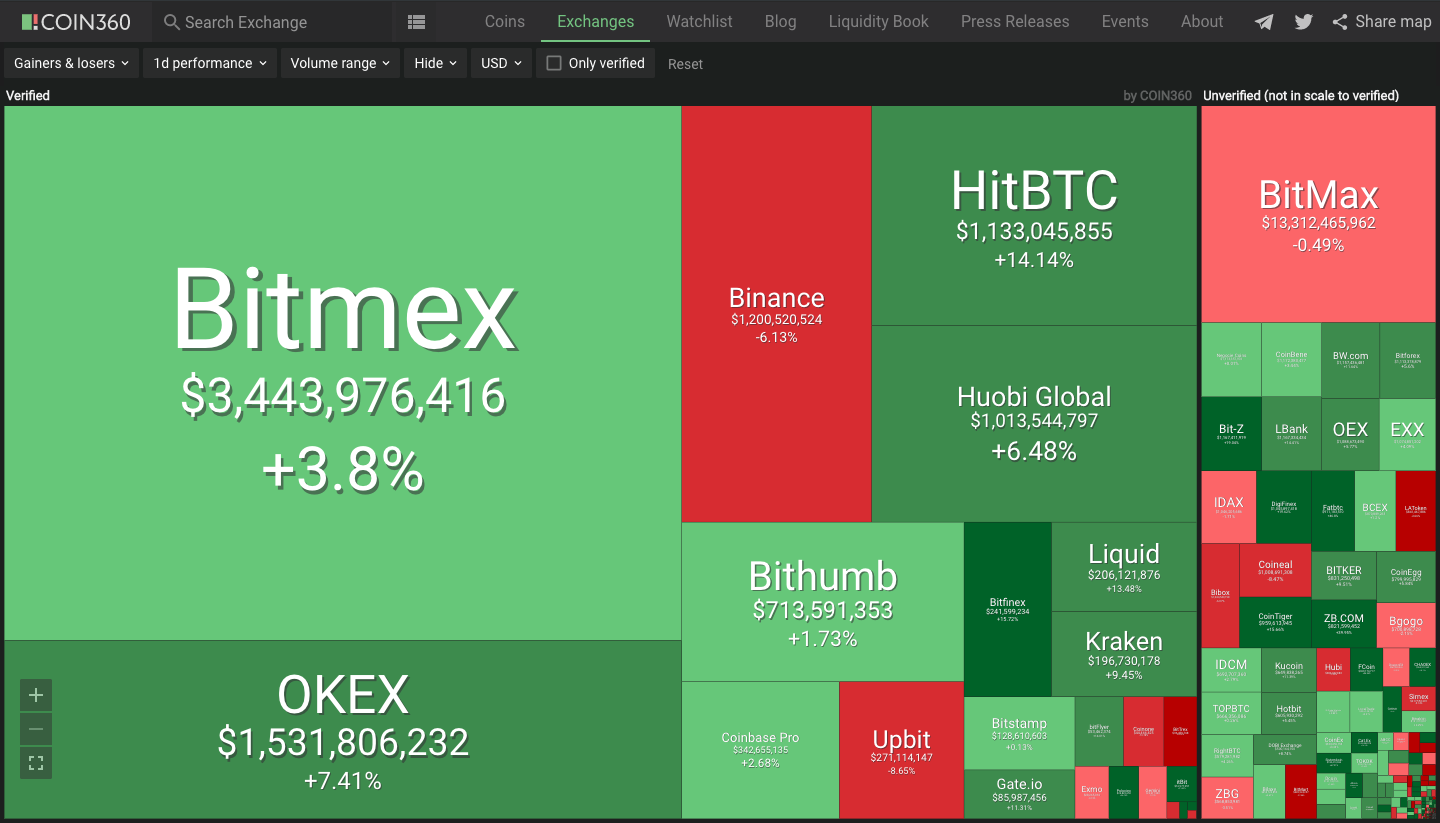Screen dimensions: 1440x823
Task: Zoom out with the minus button
Action: [x=36, y=729]
